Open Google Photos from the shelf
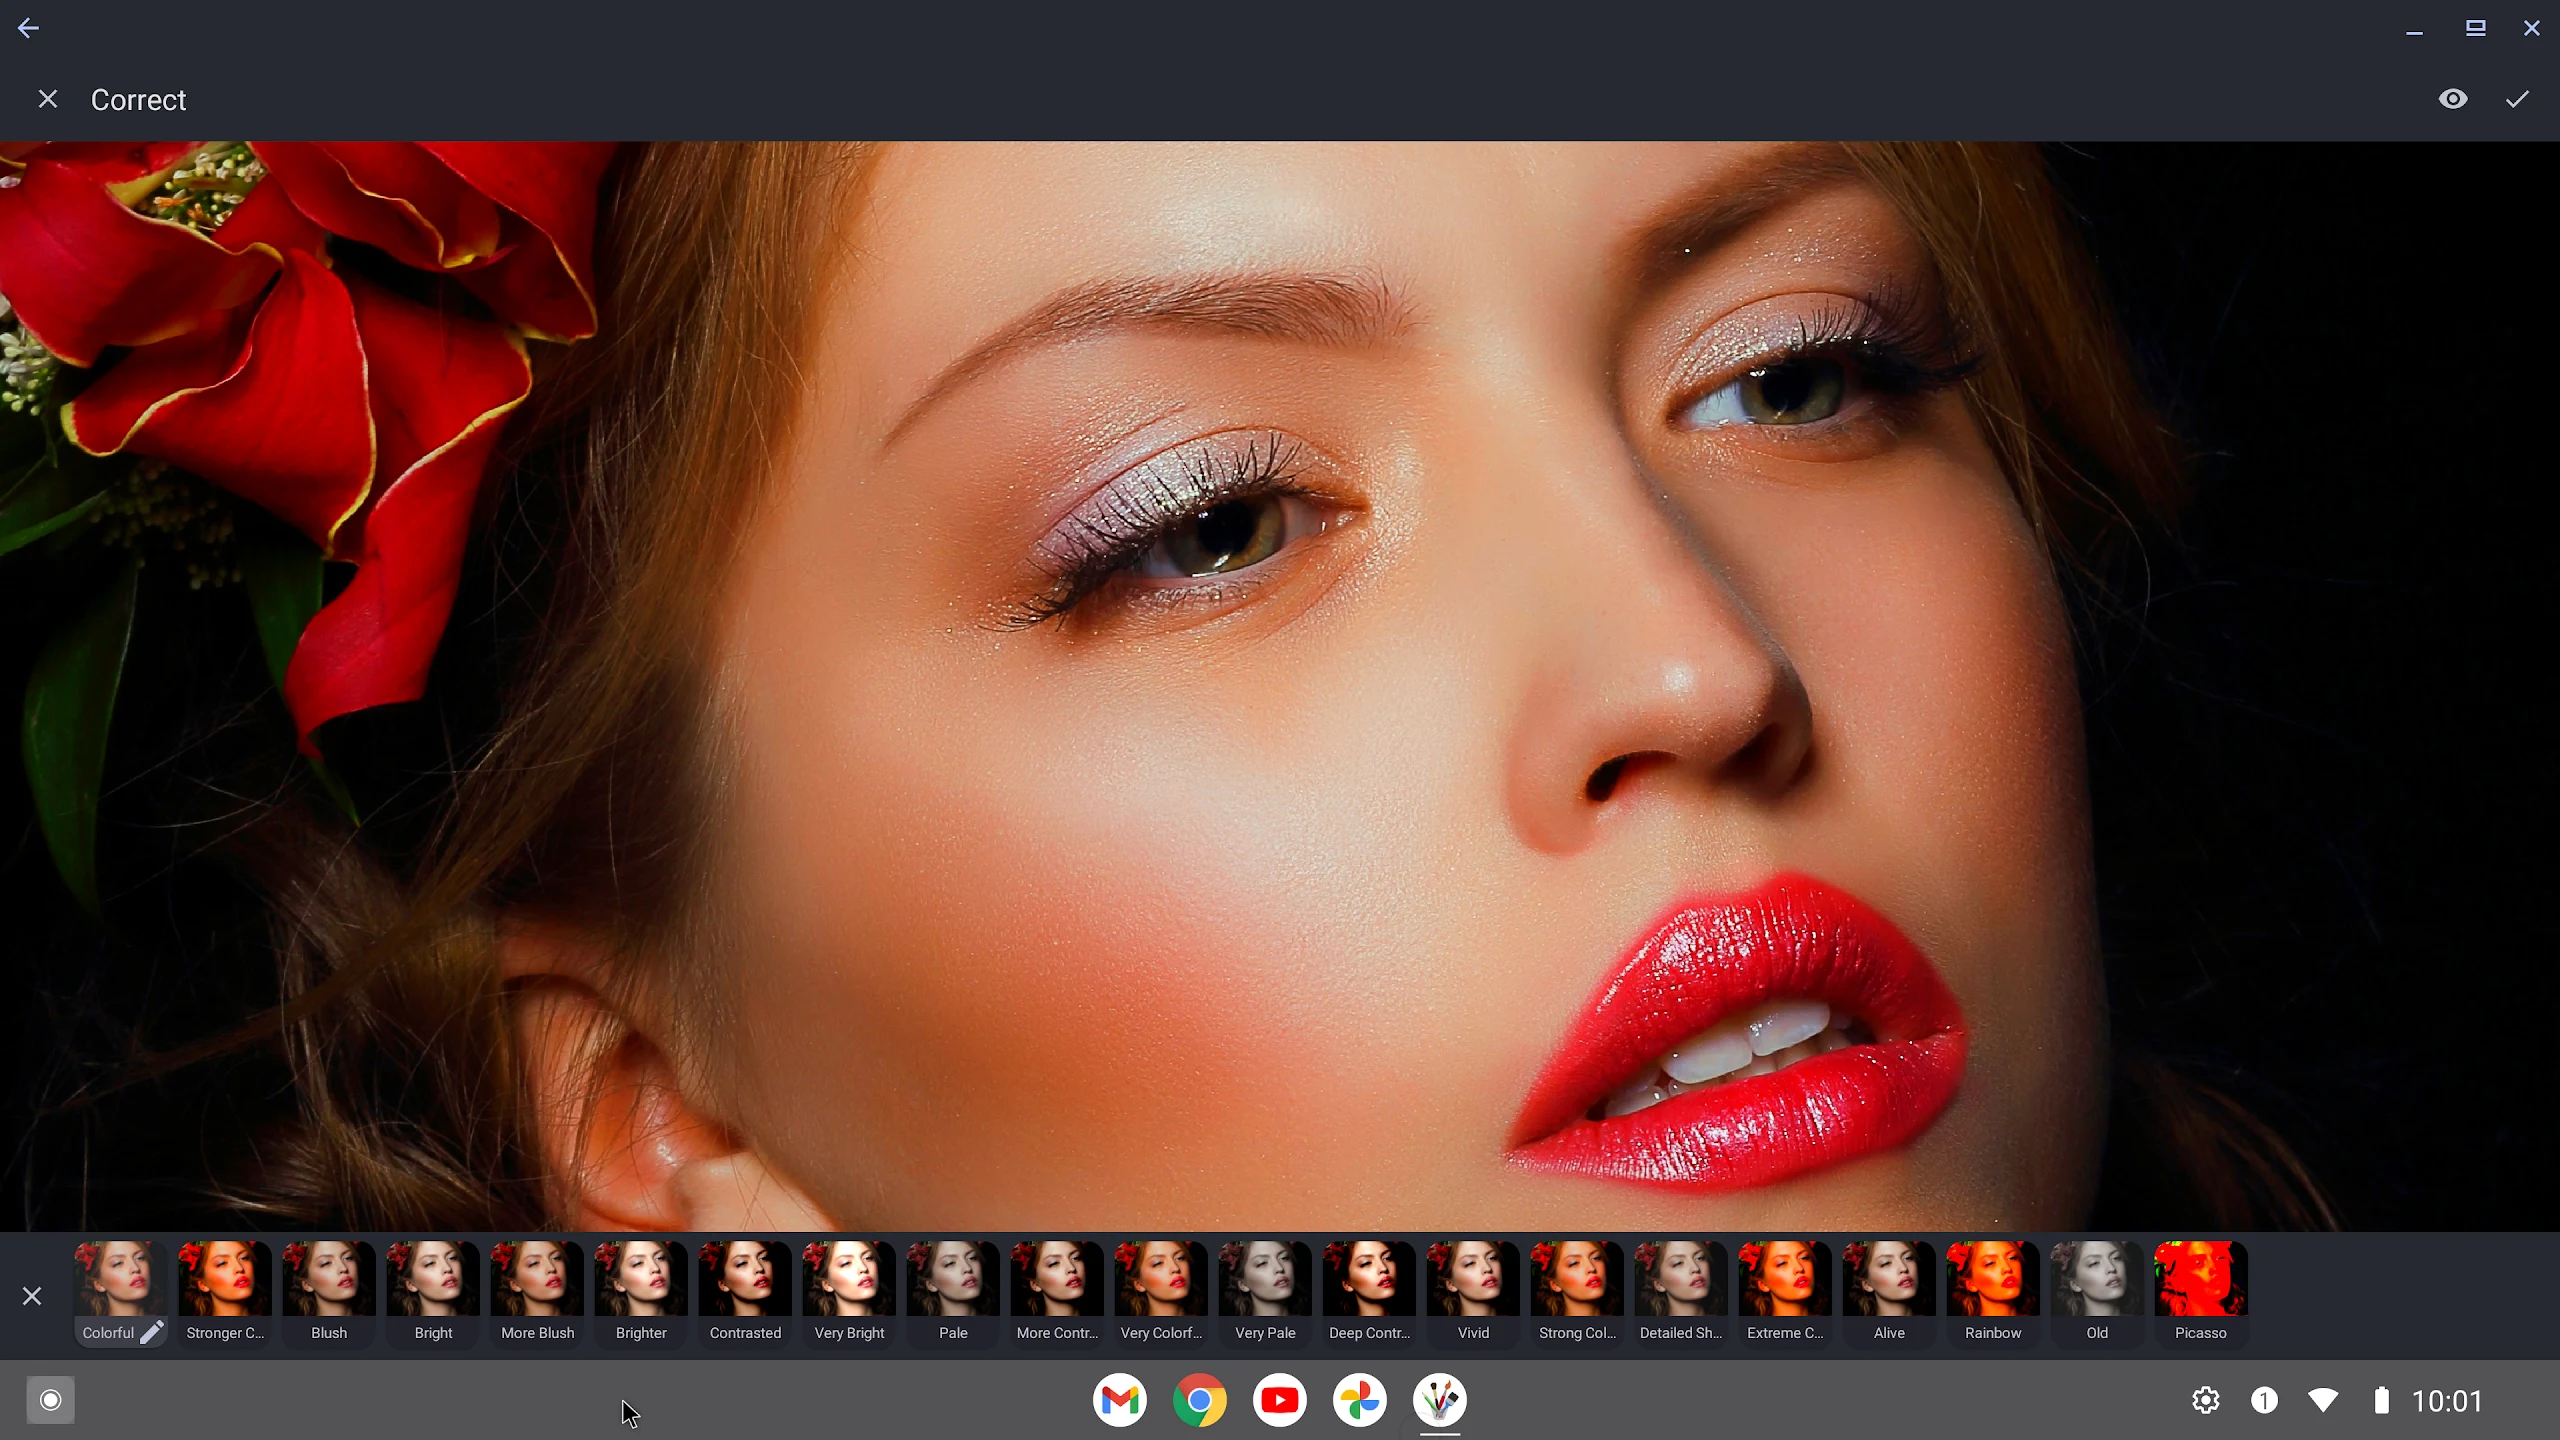 click(1360, 1400)
